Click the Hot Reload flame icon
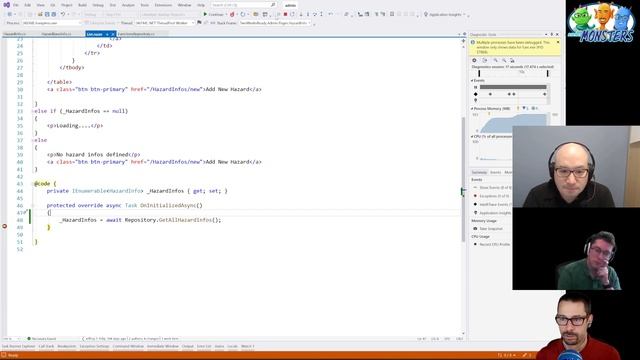This screenshot has height=360, width=640. 232,14
